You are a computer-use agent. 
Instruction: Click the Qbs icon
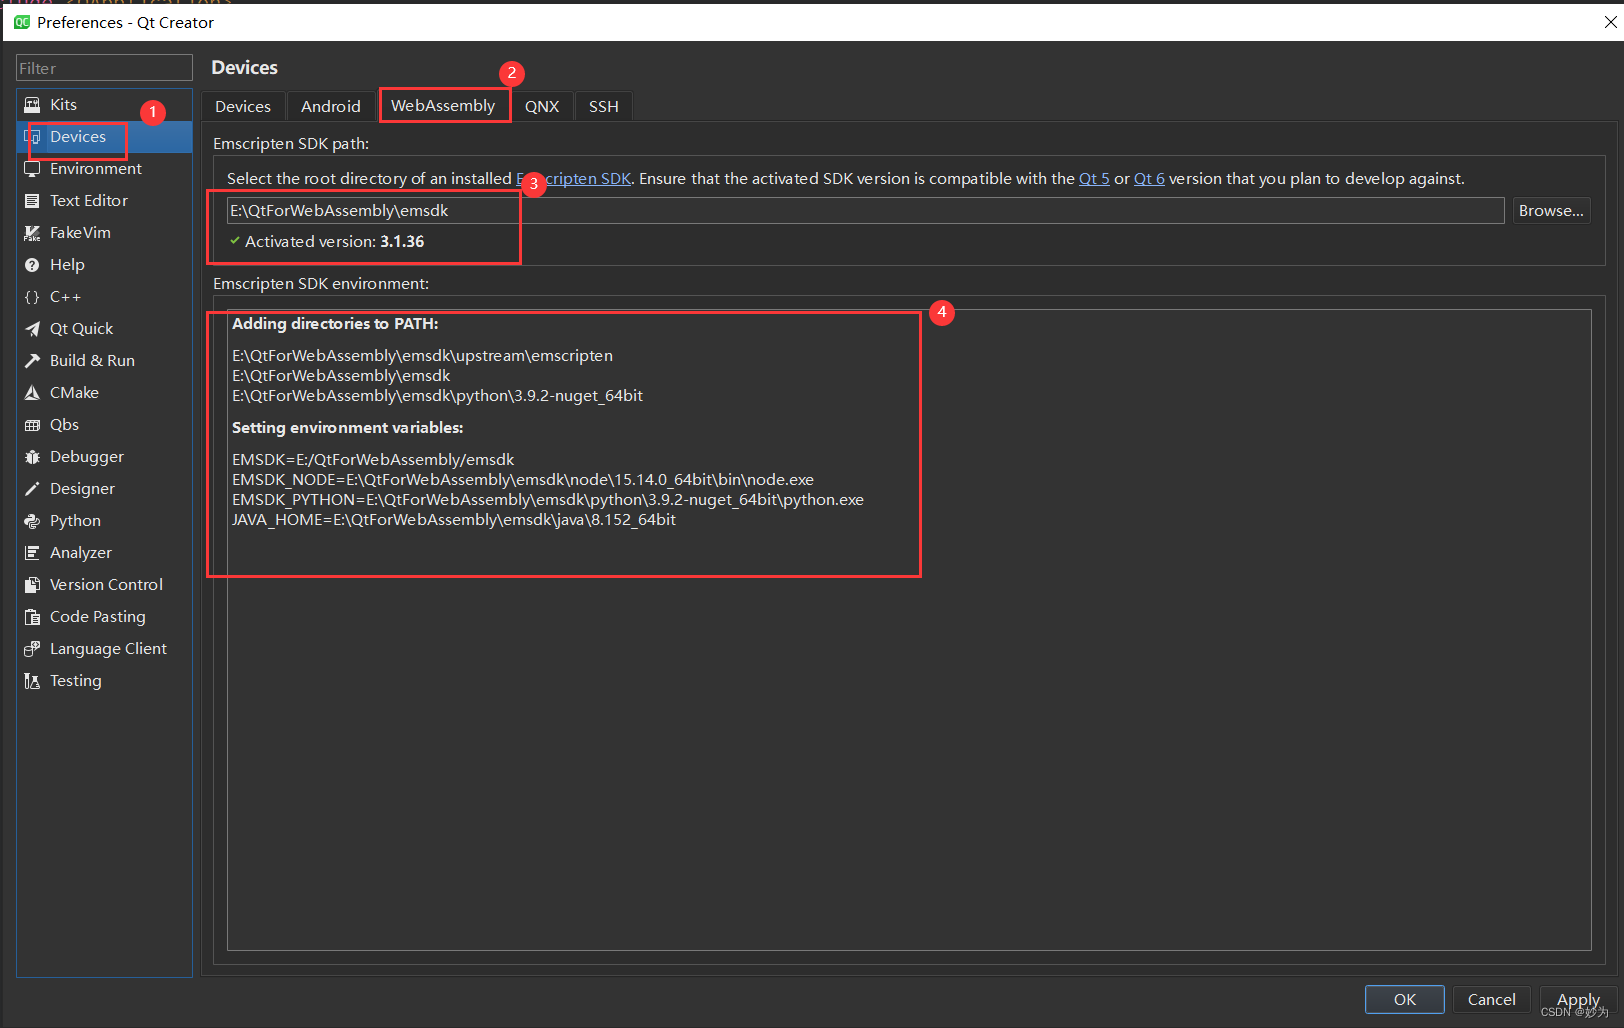coord(32,425)
